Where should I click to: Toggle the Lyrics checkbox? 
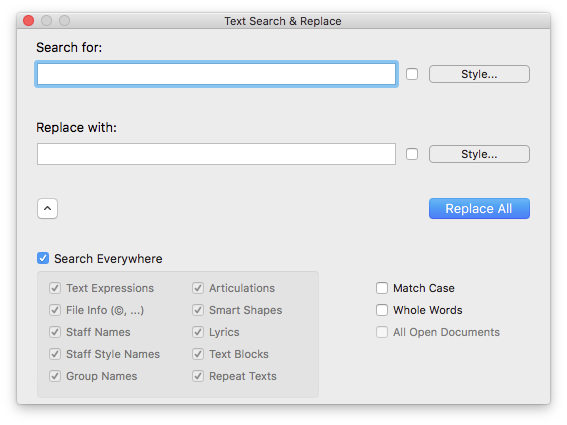tap(198, 332)
